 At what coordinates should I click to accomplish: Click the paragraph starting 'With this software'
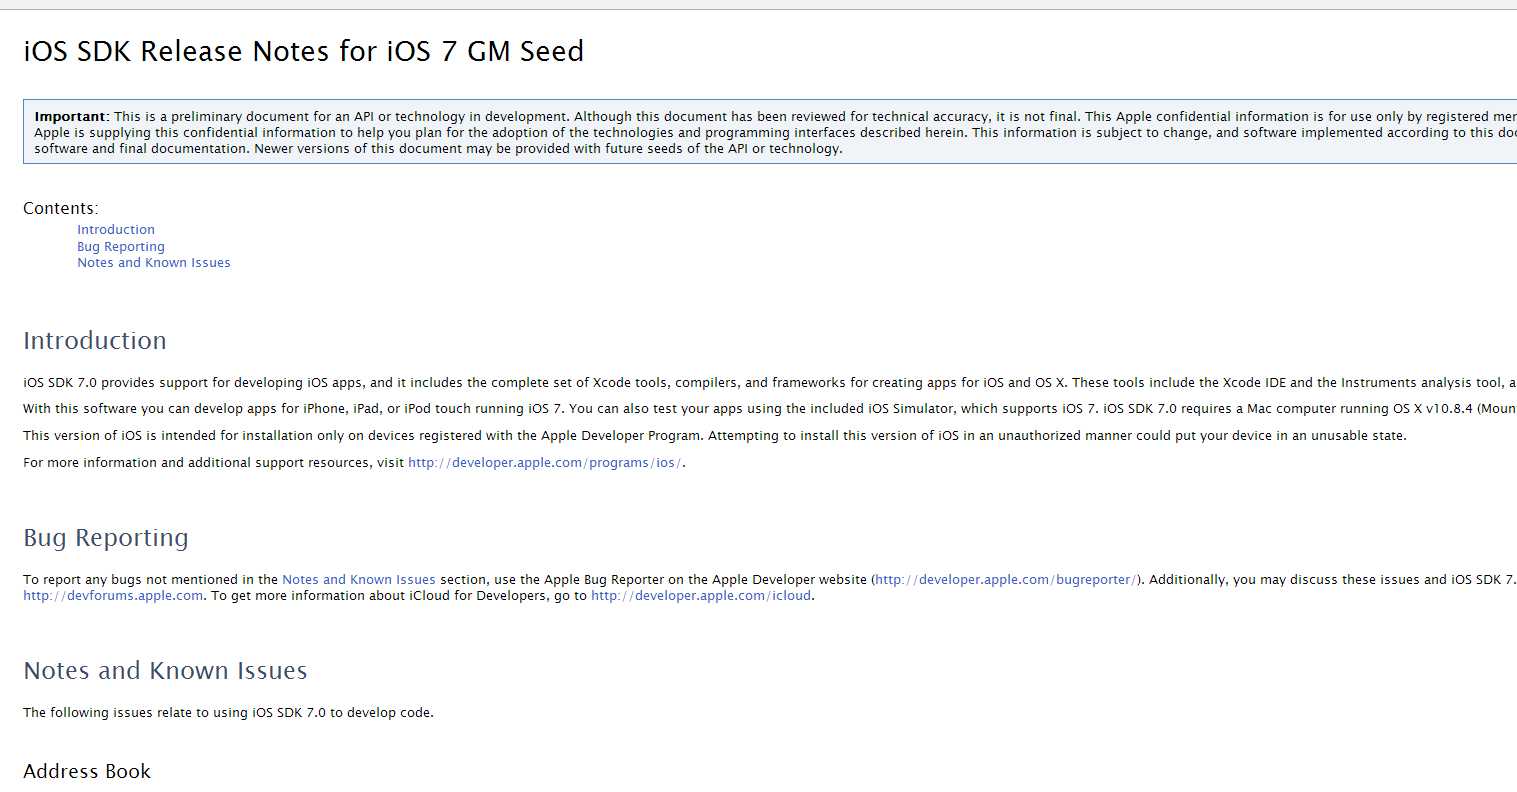(770, 409)
